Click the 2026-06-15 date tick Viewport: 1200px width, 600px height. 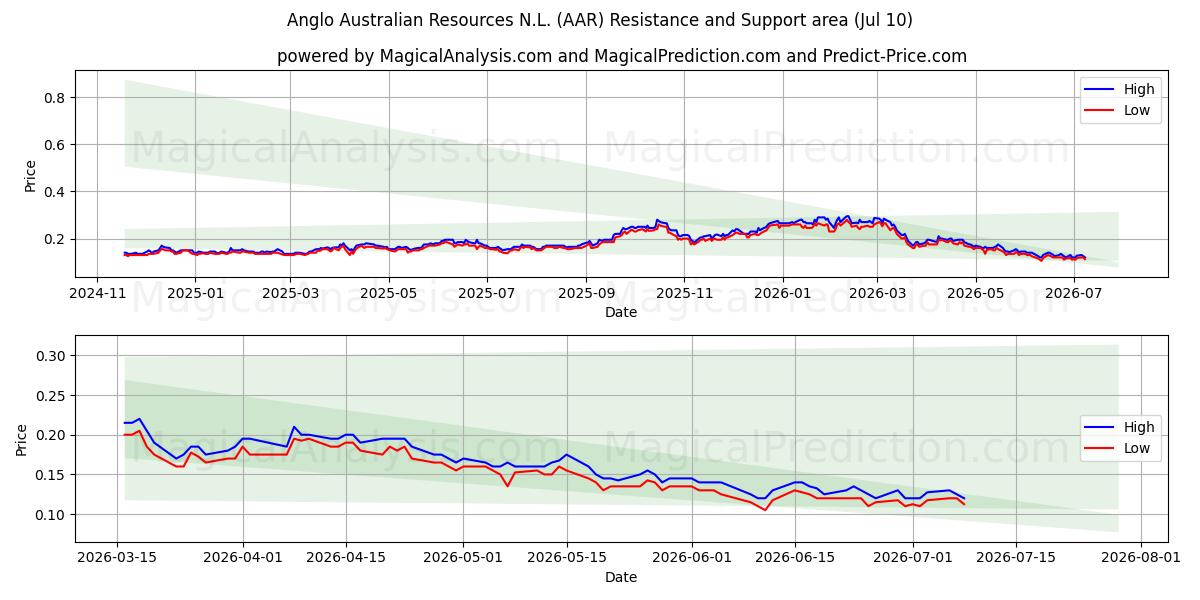click(795, 557)
